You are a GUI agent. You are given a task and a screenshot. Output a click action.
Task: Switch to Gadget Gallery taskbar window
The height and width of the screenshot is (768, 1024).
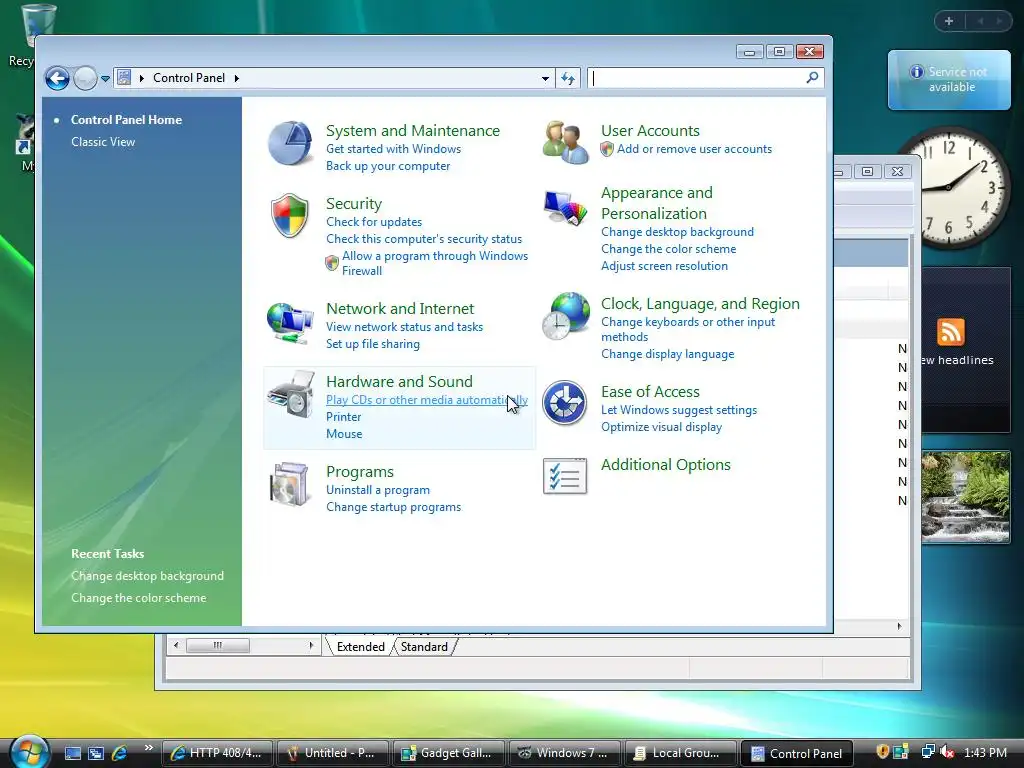(448, 753)
